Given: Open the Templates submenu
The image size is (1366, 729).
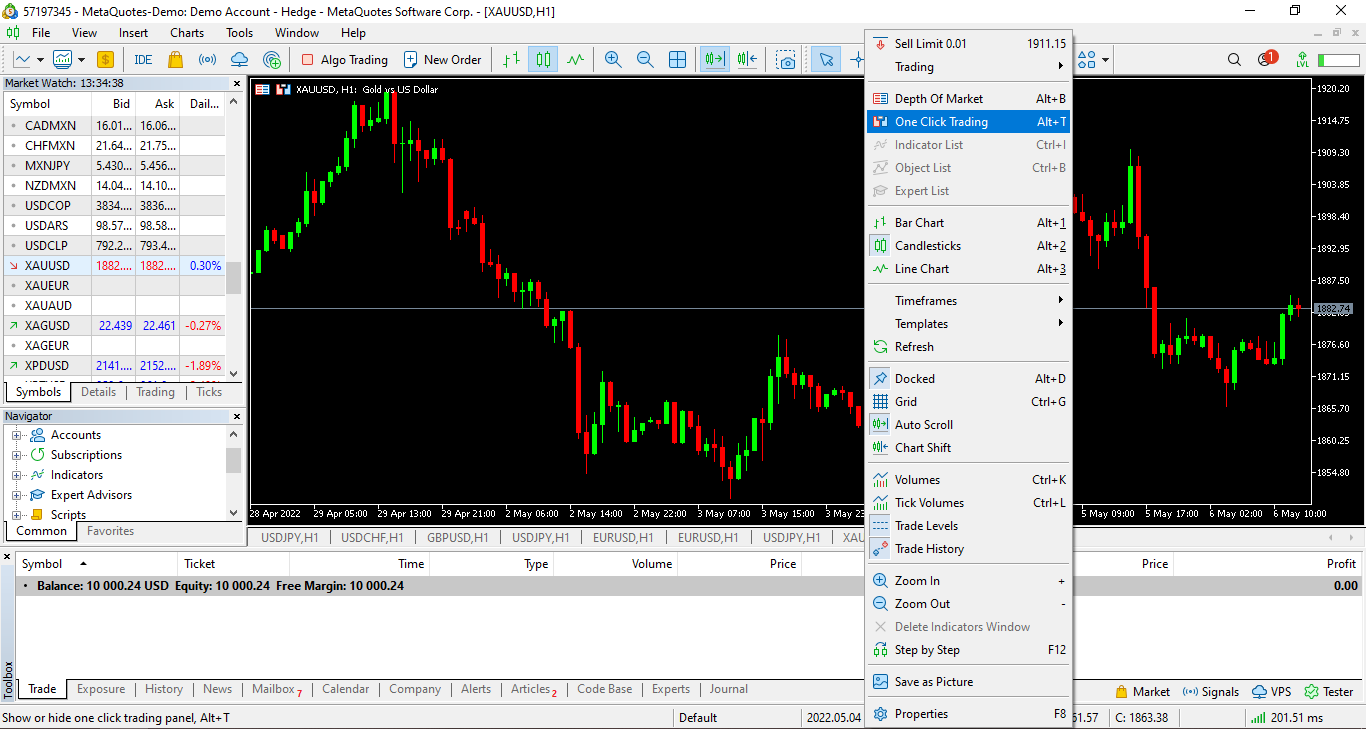Looking at the screenshot, I should tap(968, 324).
